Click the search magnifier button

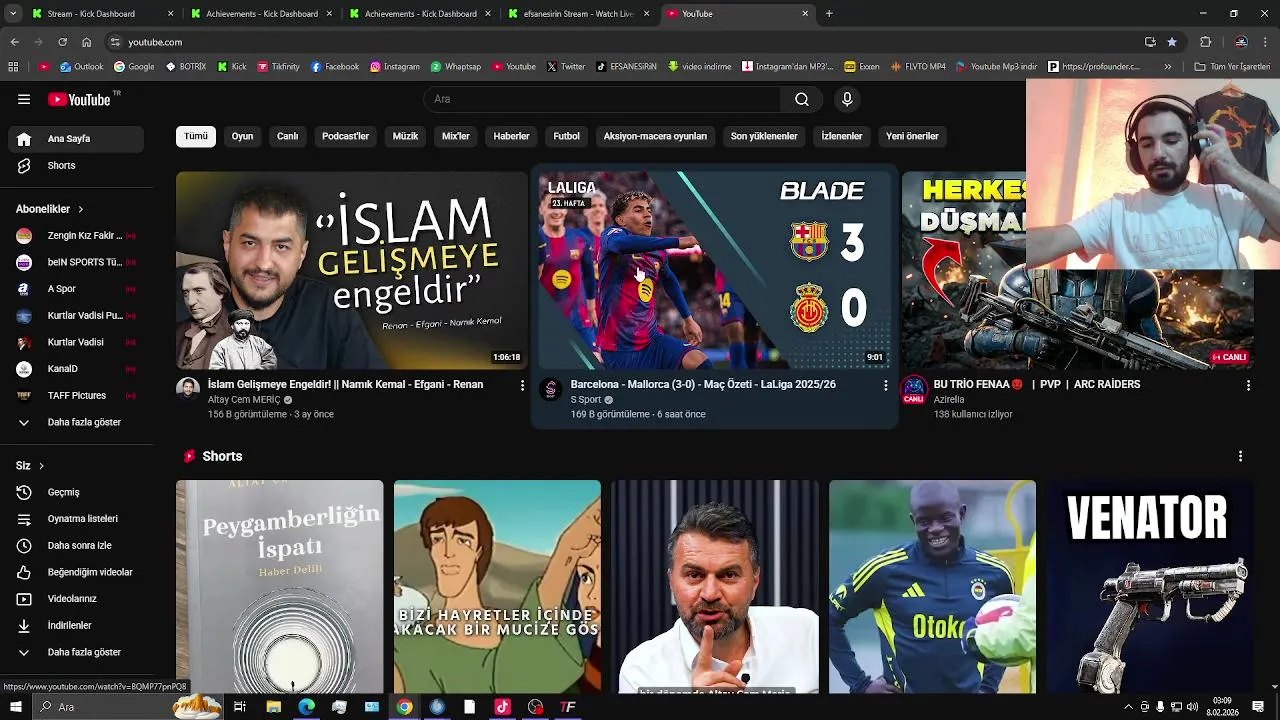click(802, 99)
